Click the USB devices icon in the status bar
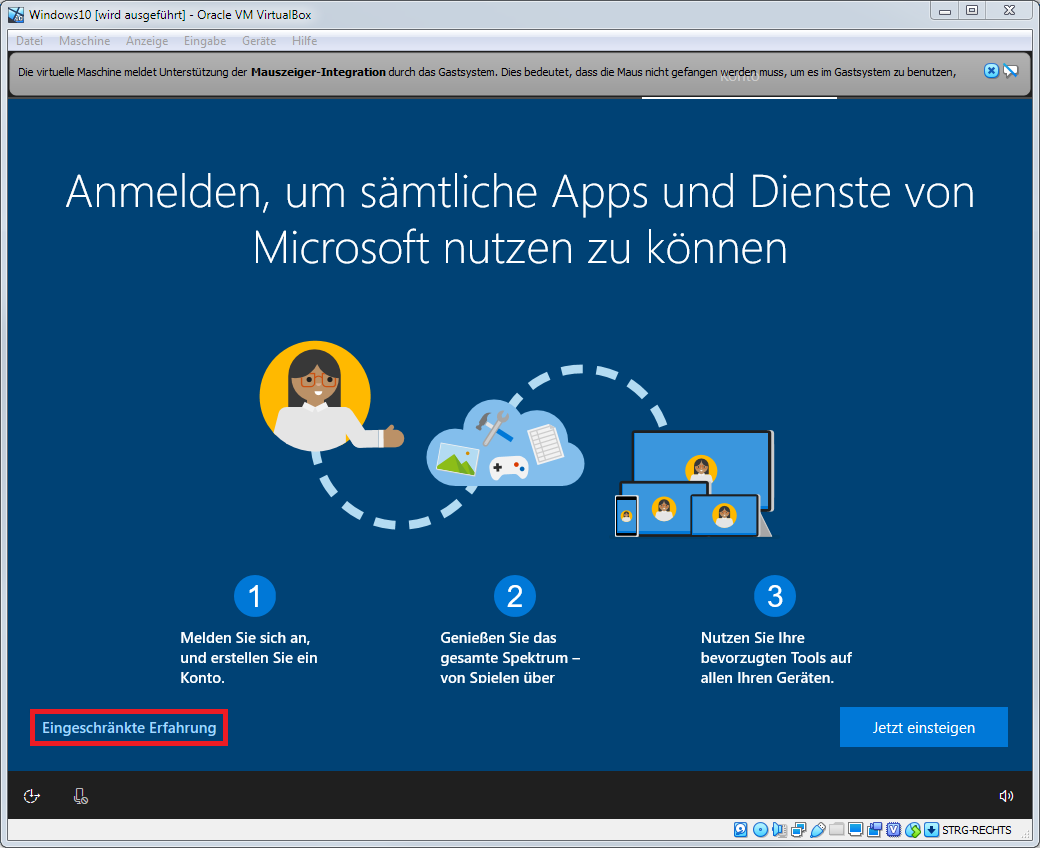 tap(817, 829)
